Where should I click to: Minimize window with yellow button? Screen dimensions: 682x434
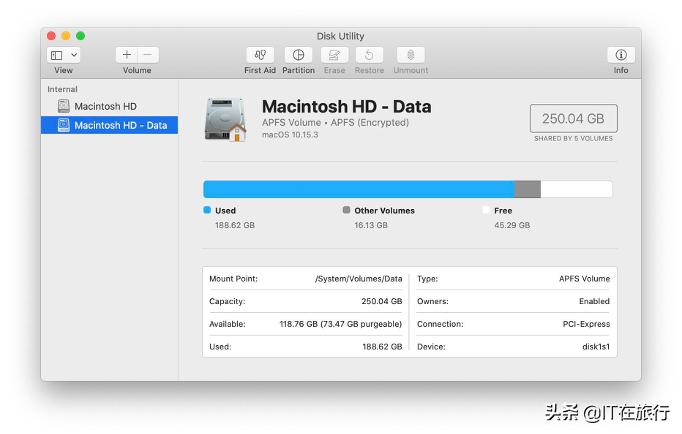click(66, 36)
